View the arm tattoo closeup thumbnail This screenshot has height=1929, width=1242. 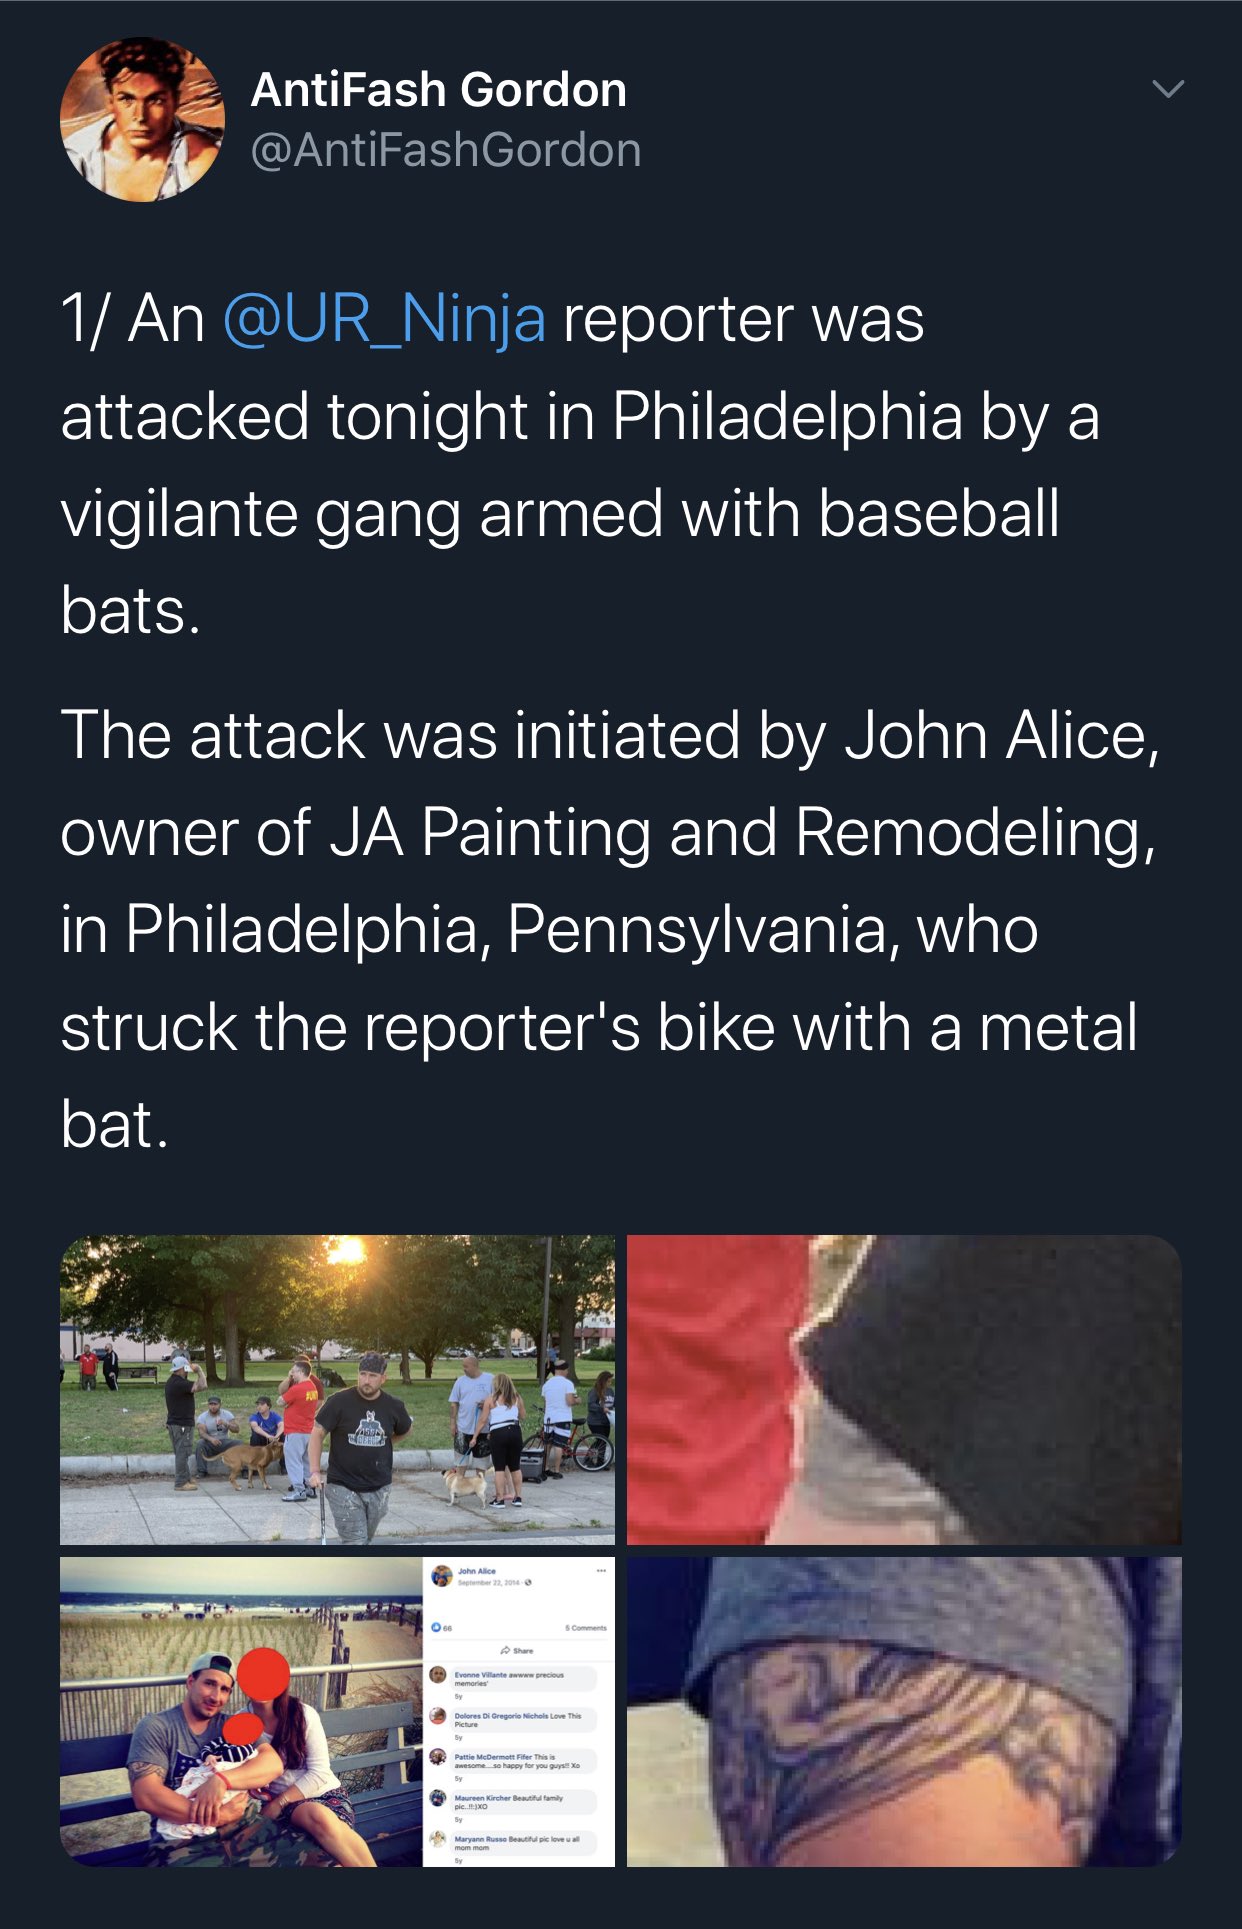pos(904,1711)
